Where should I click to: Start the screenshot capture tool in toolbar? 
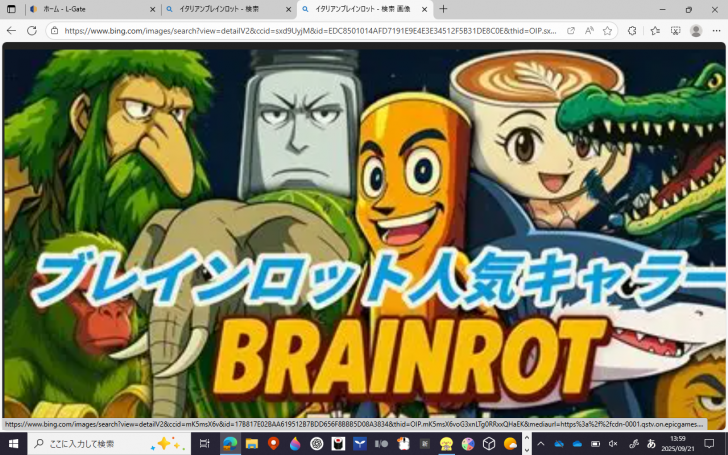676,31
